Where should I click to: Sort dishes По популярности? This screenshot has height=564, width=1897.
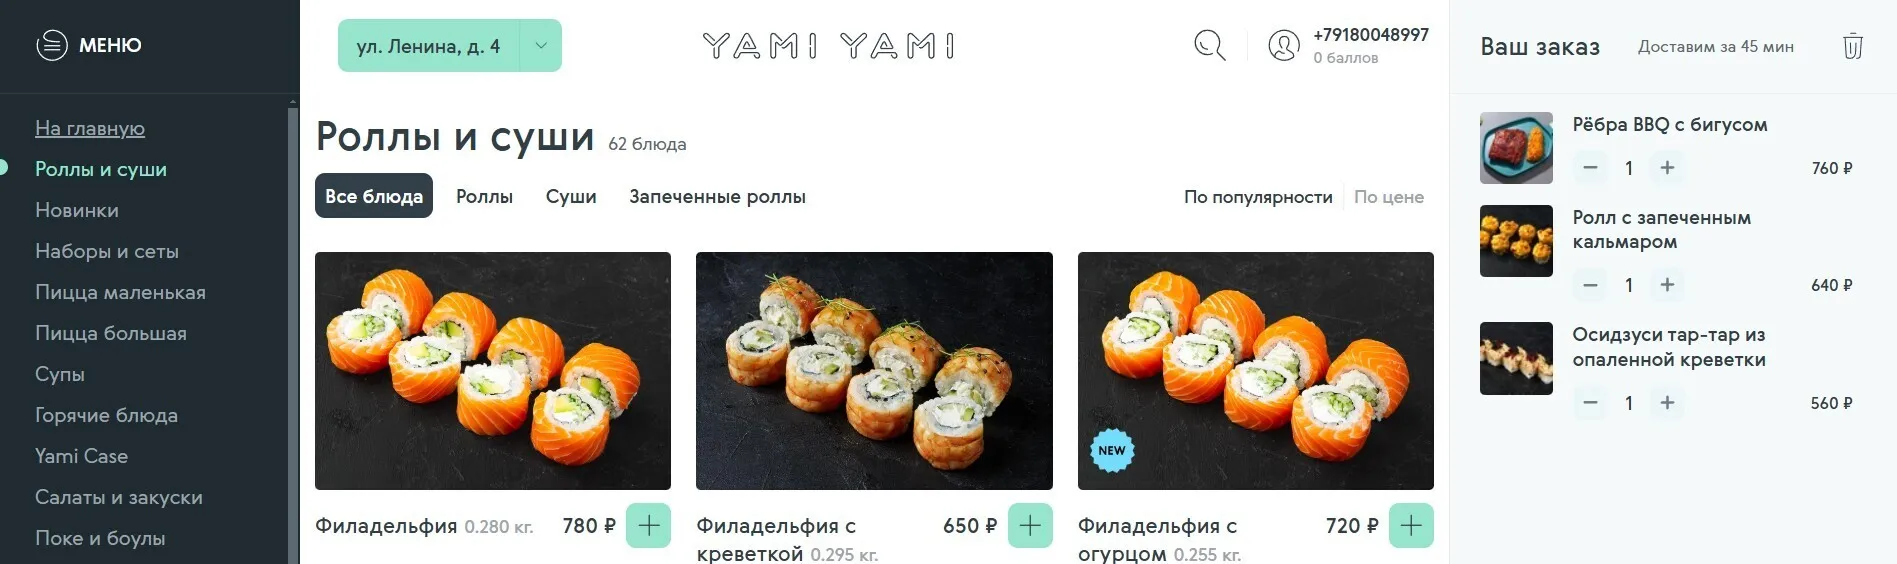pos(1258,197)
